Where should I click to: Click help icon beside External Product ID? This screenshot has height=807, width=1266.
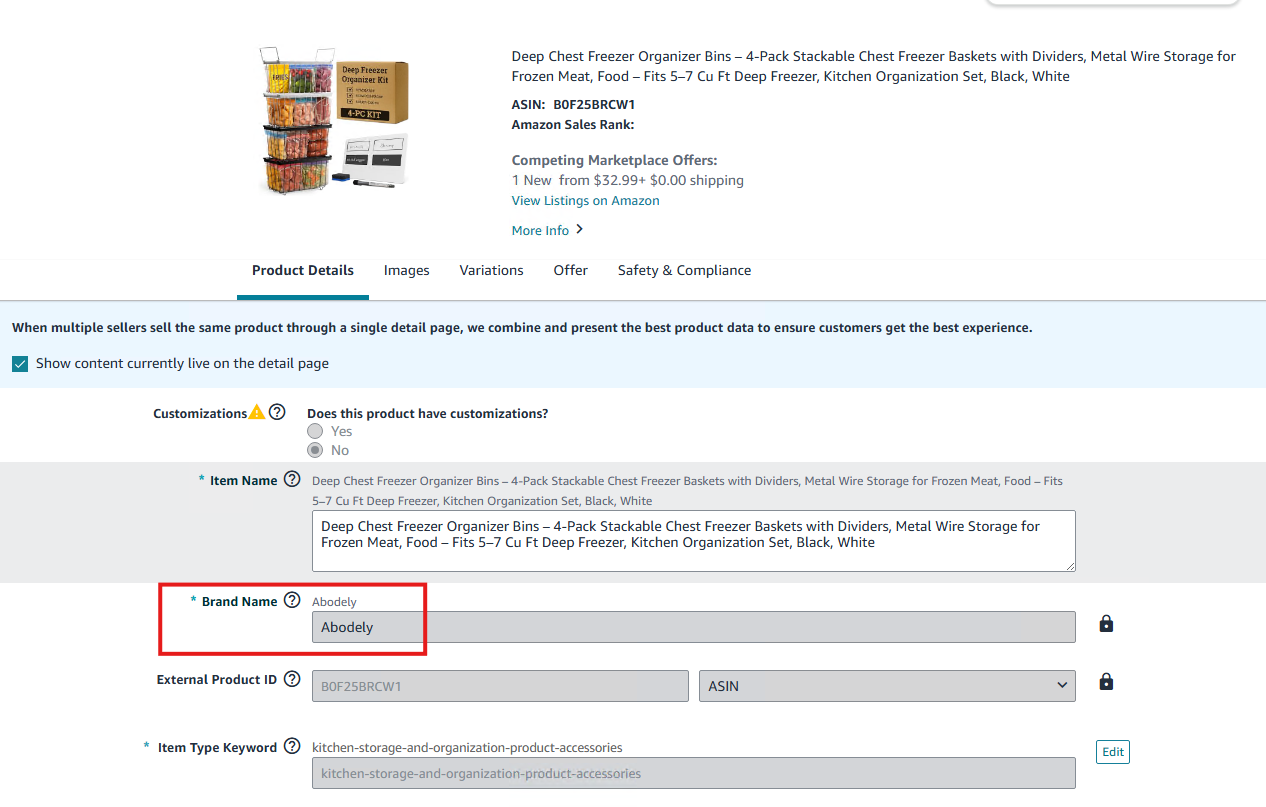coord(292,679)
